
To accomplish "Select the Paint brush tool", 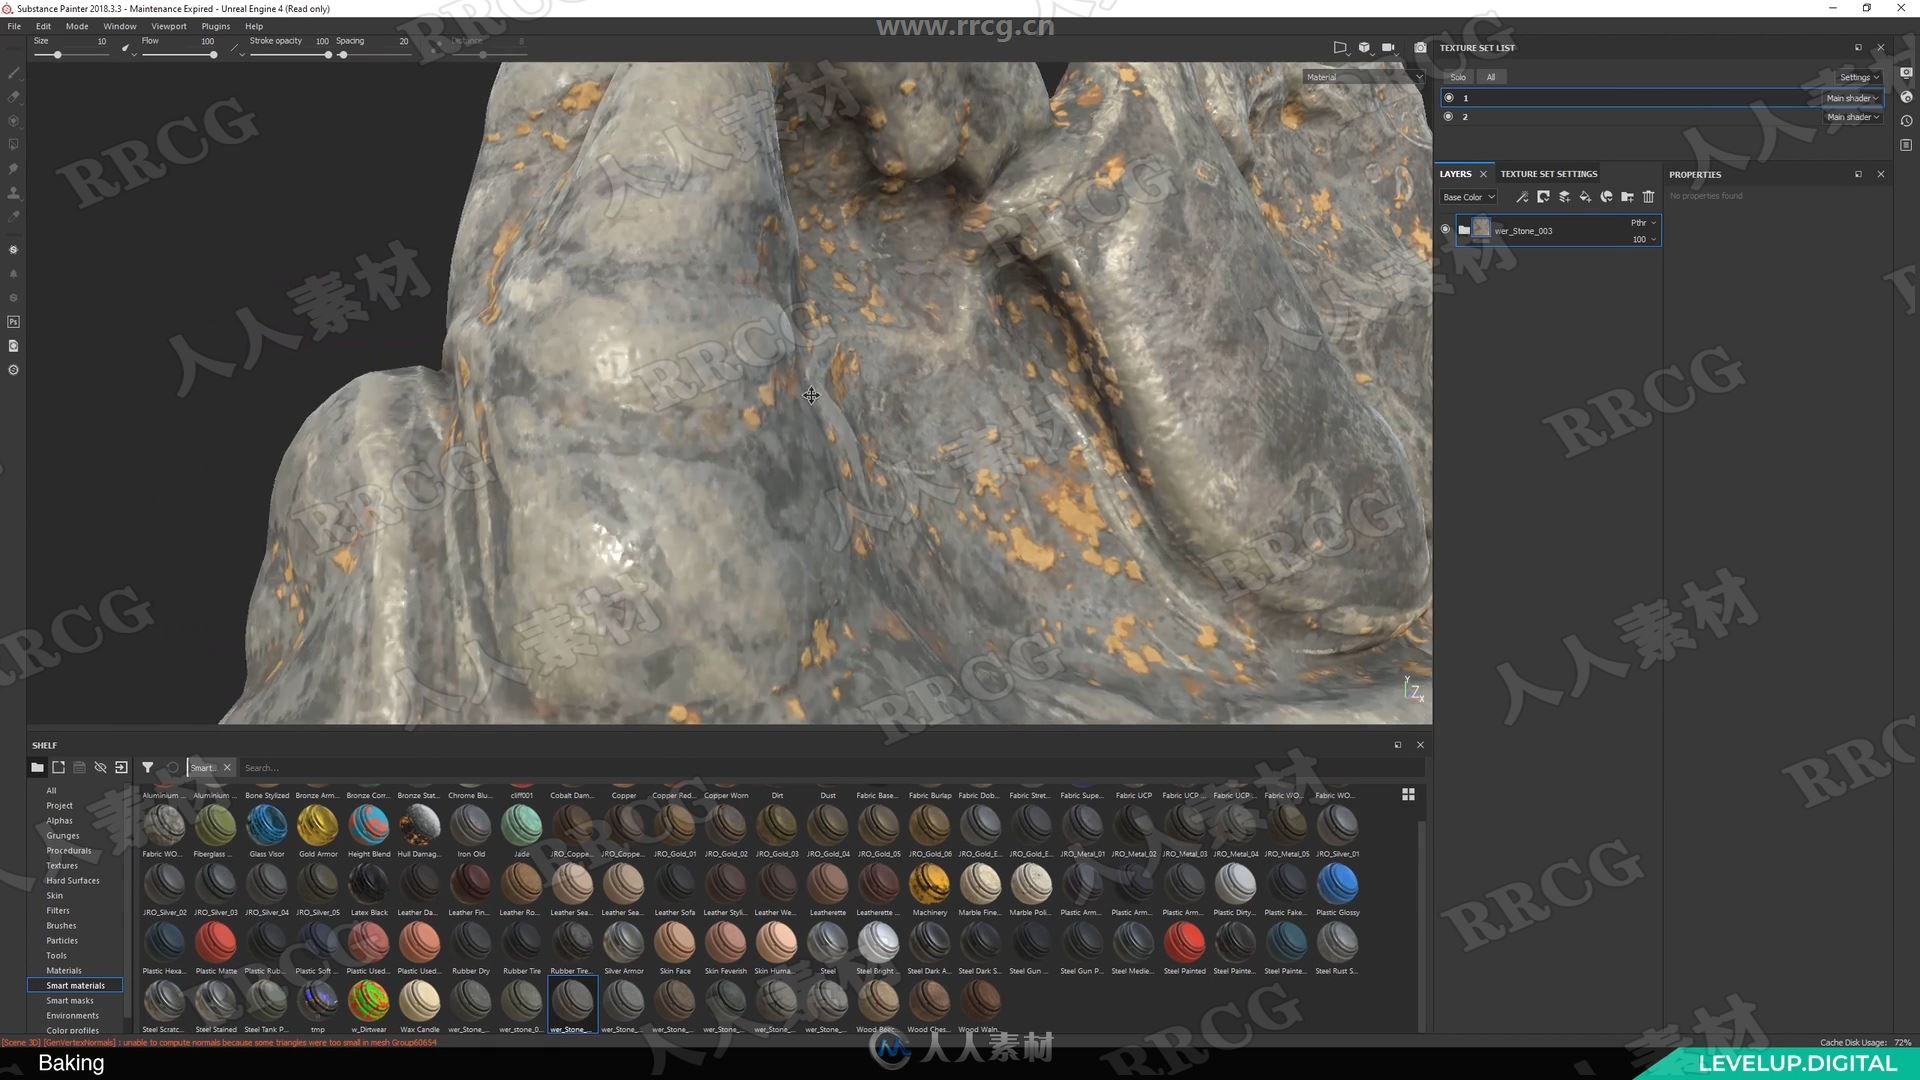I will 13,73.
